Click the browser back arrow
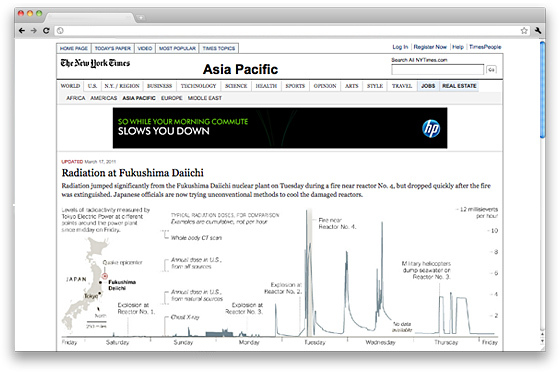The width and height of the screenshot is (560, 373). 22,31
